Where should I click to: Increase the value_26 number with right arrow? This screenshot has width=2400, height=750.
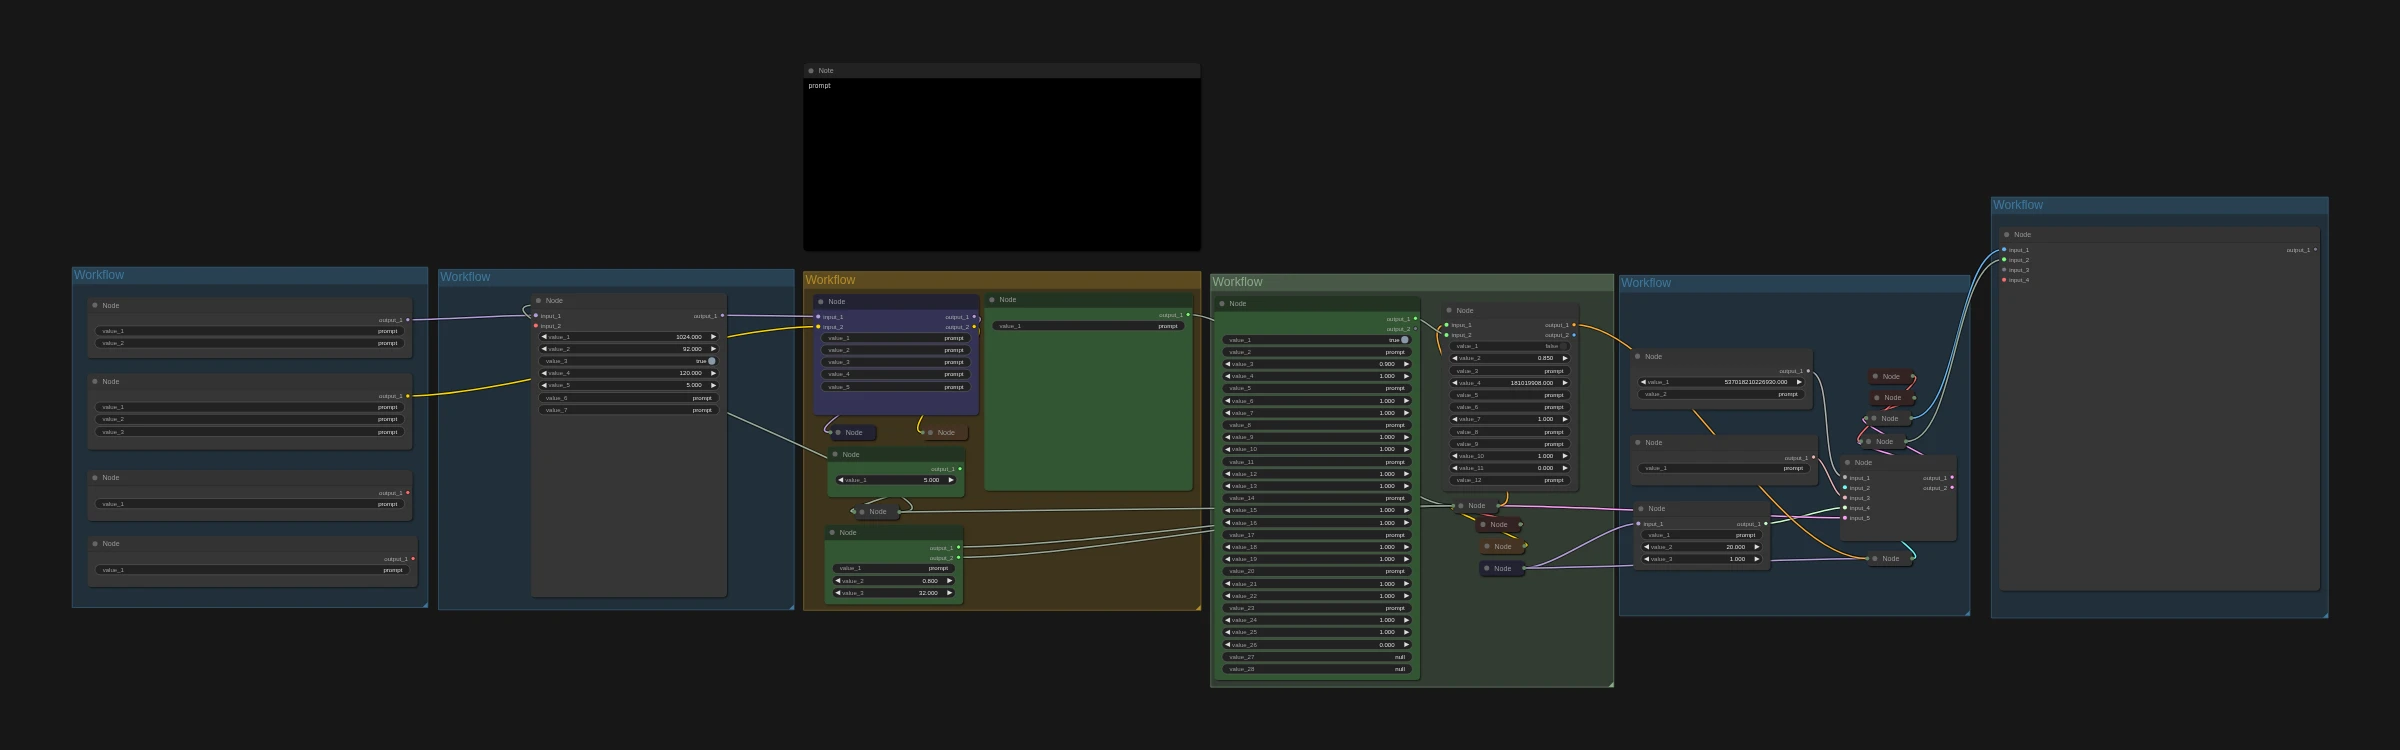tap(1406, 645)
